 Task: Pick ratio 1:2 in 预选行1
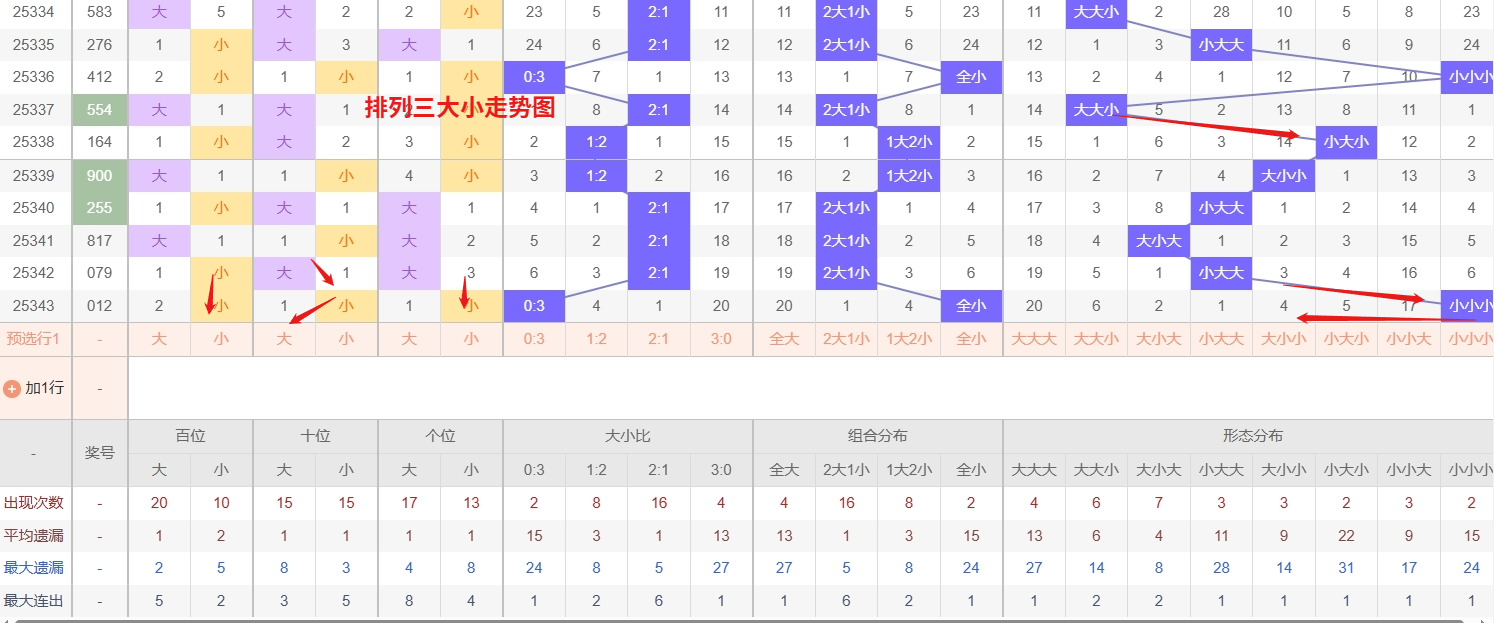click(x=596, y=339)
